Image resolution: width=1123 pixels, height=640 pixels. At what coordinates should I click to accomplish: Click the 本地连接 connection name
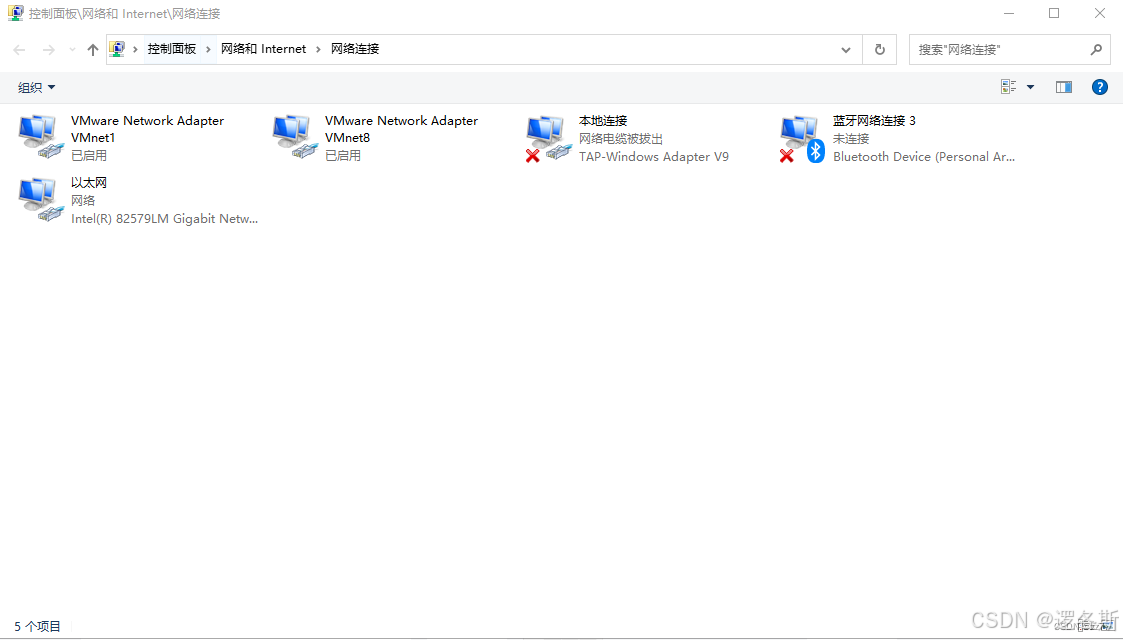(603, 121)
